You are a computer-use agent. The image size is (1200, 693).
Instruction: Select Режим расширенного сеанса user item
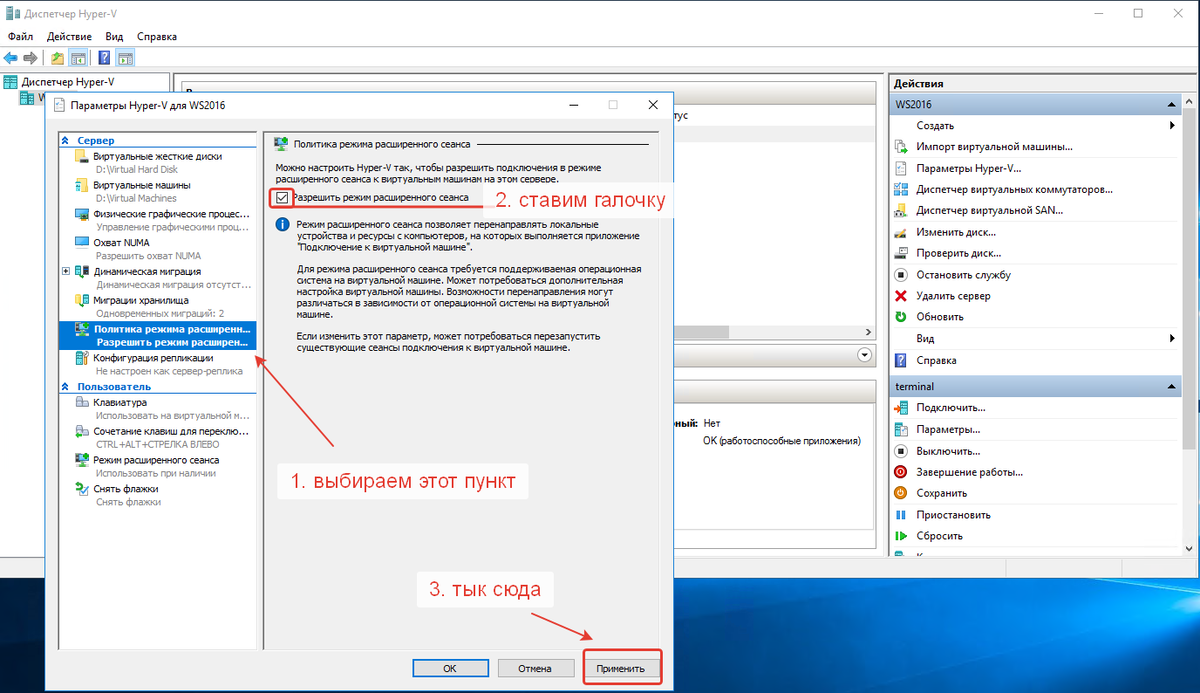click(155, 460)
